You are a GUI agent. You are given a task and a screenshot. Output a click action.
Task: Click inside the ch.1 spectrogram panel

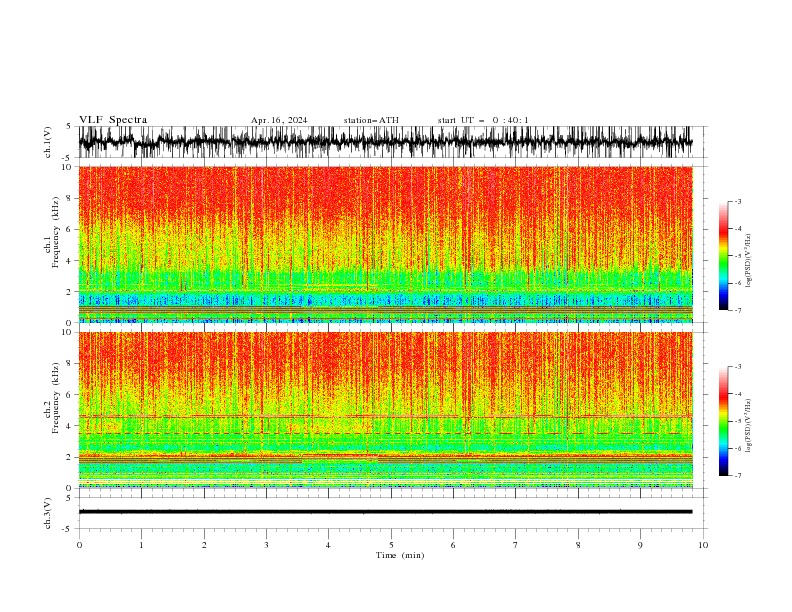(x=385, y=244)
